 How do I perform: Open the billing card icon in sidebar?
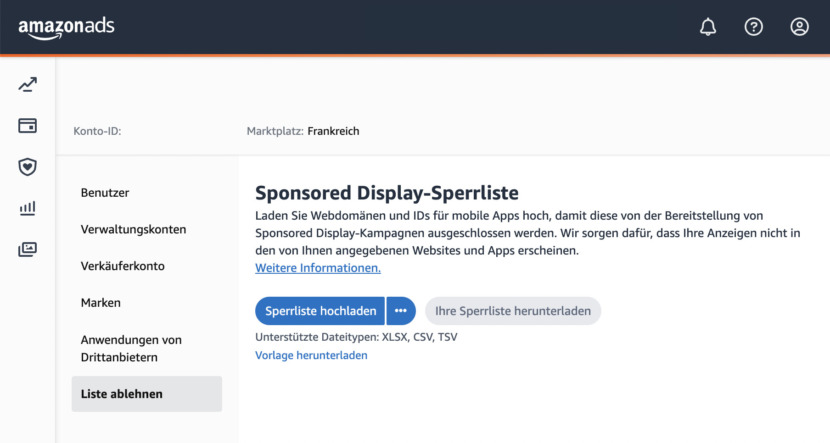pos(28,125)
